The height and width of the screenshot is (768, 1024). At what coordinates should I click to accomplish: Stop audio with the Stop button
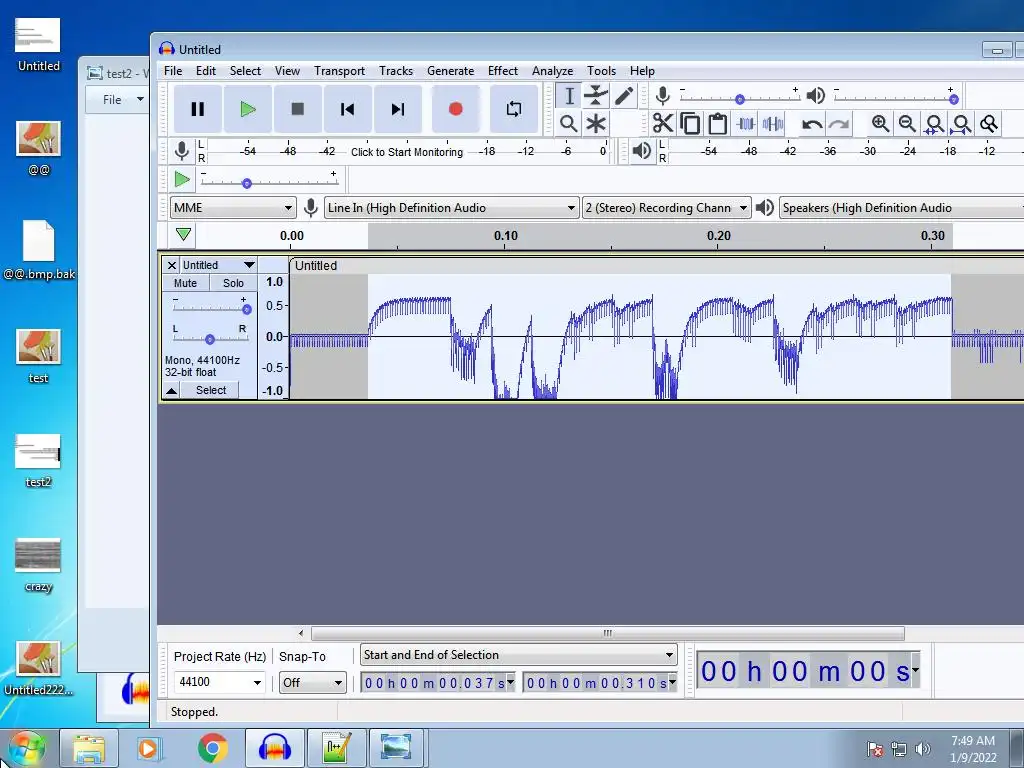coord(298,109)
